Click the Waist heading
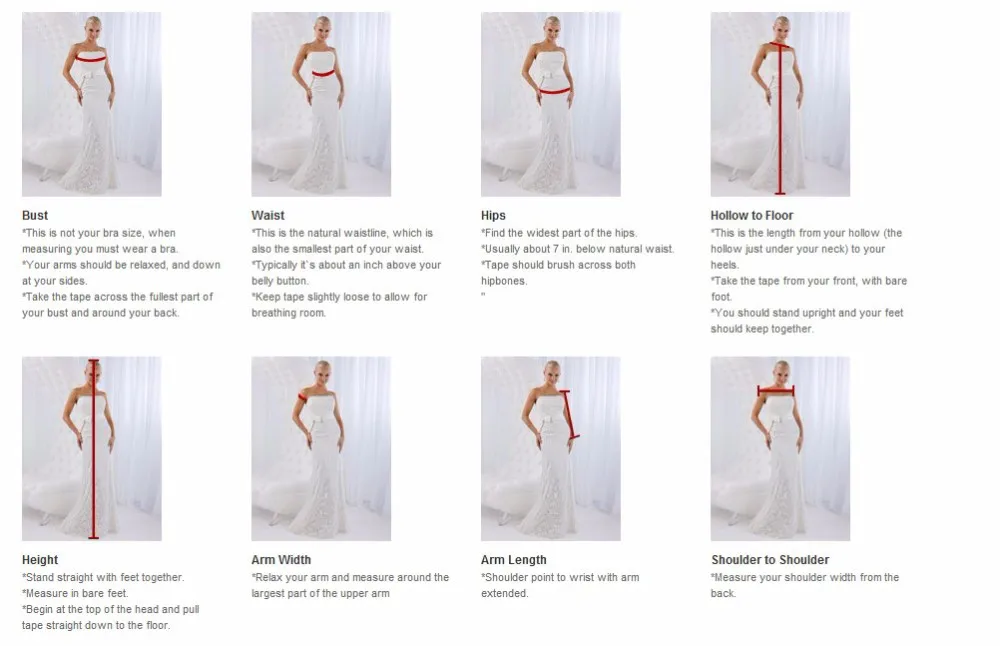The image size is (1000, 646). 268,216
